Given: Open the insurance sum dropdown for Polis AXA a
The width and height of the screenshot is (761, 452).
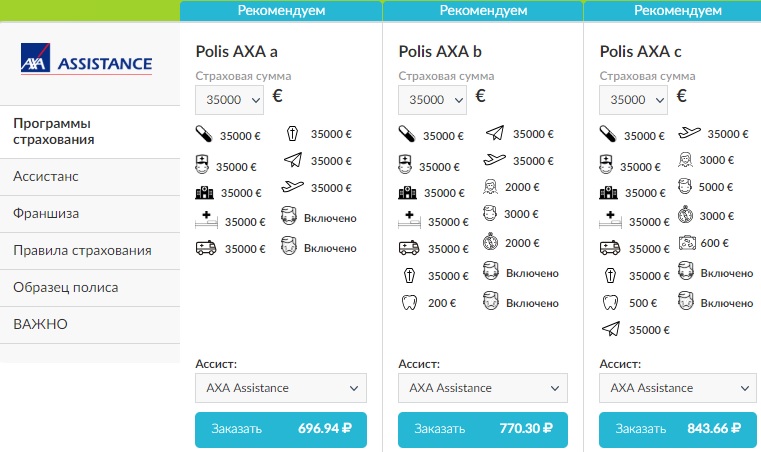Looking at the screenshot, I should (229, 100).
